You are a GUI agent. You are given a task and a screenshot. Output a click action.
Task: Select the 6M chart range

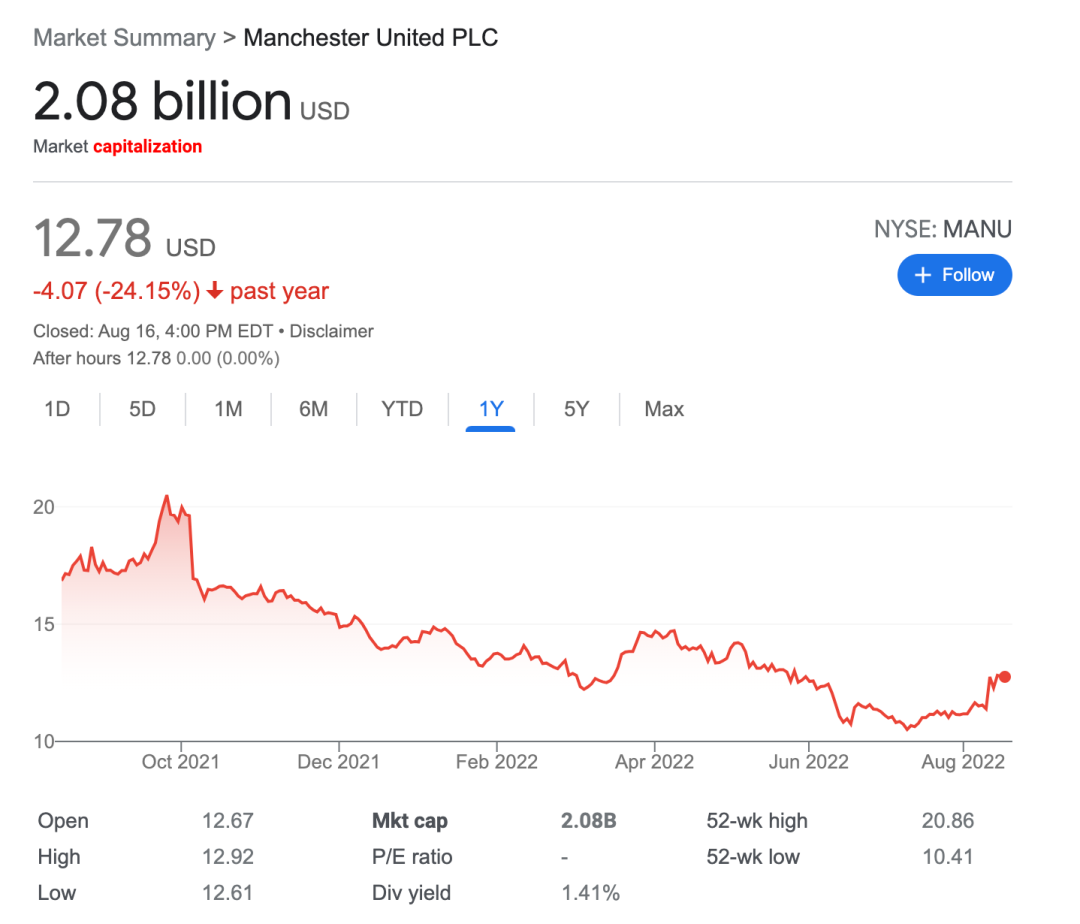coord(314,409)
